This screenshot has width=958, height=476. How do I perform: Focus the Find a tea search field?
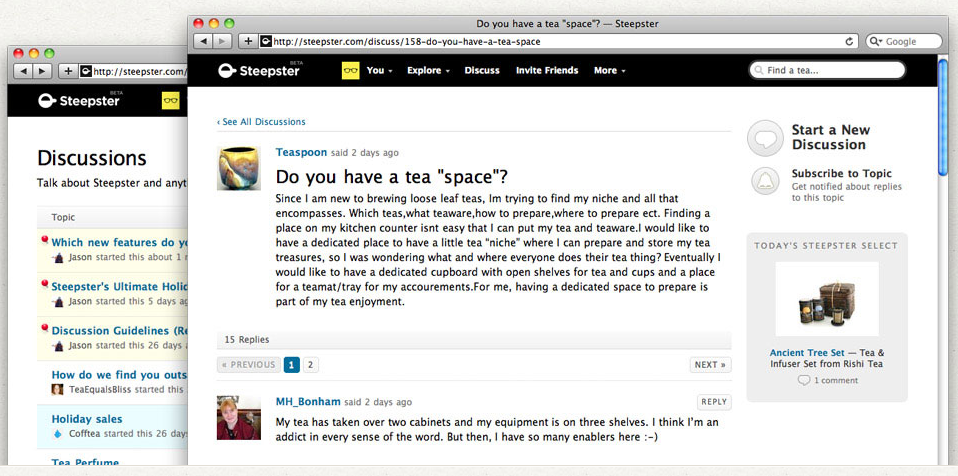tap(827, 70)
